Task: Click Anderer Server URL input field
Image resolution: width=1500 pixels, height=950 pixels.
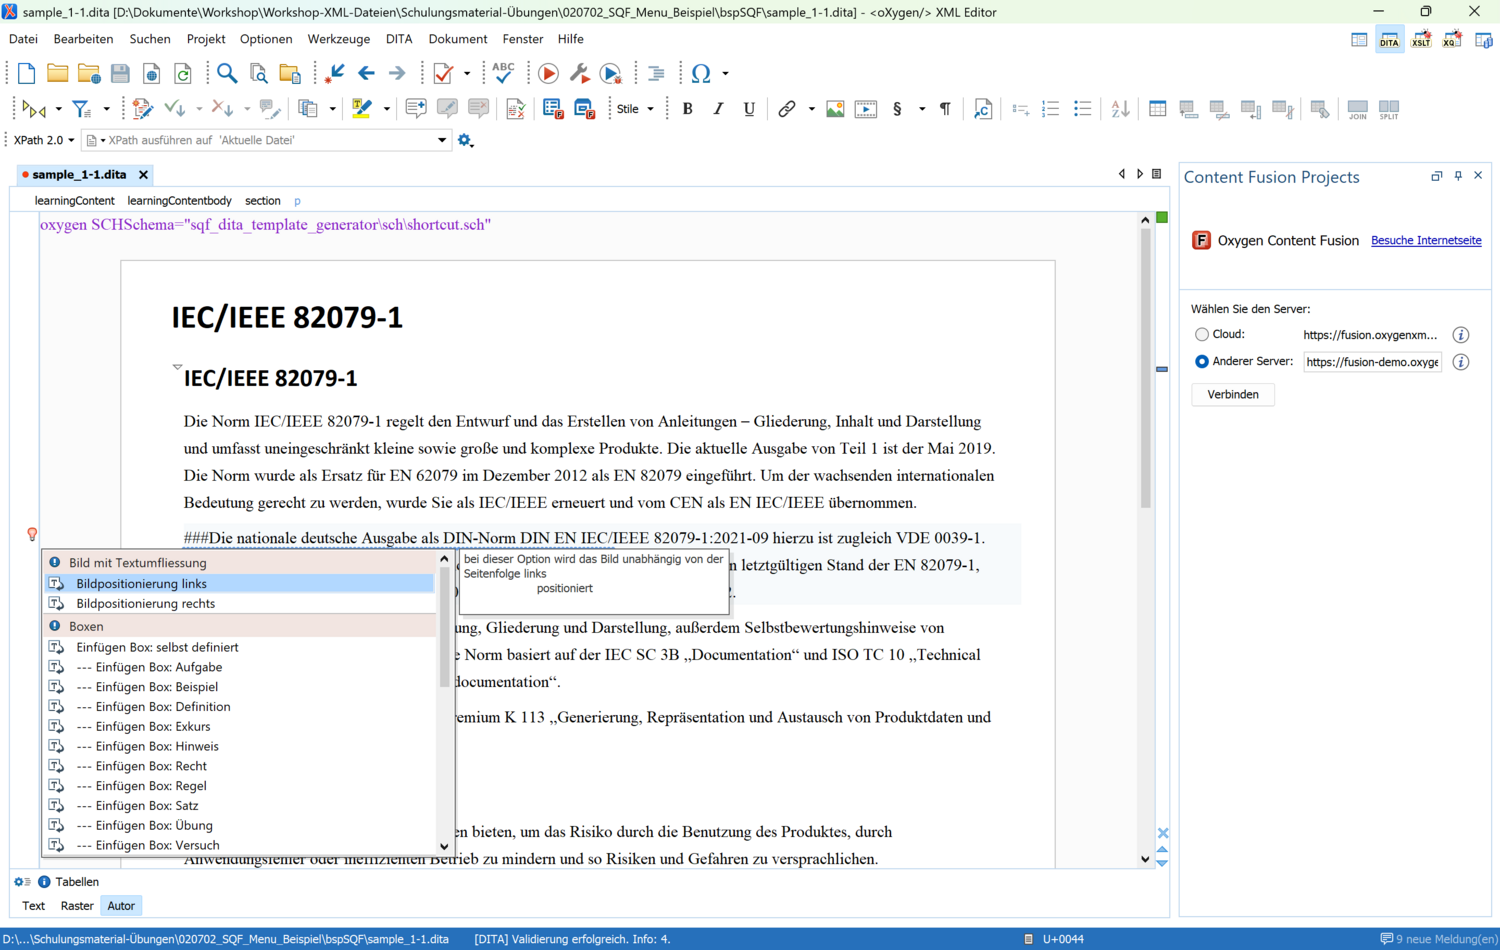Action: coord(1372,362)
